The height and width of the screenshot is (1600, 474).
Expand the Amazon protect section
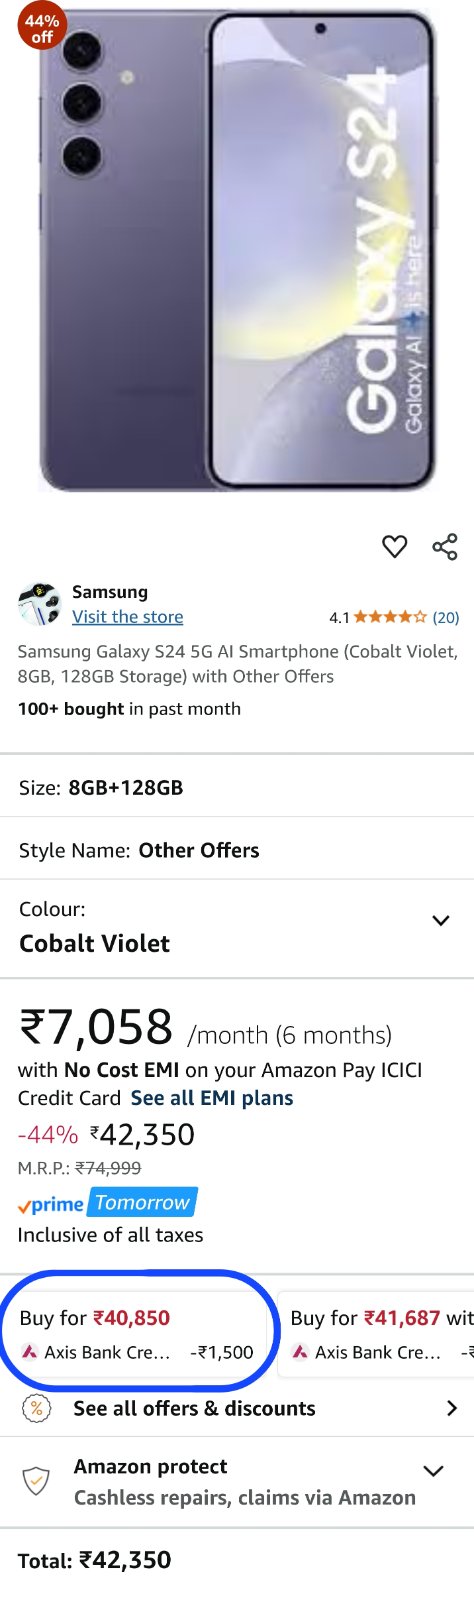pos(433,1470)
